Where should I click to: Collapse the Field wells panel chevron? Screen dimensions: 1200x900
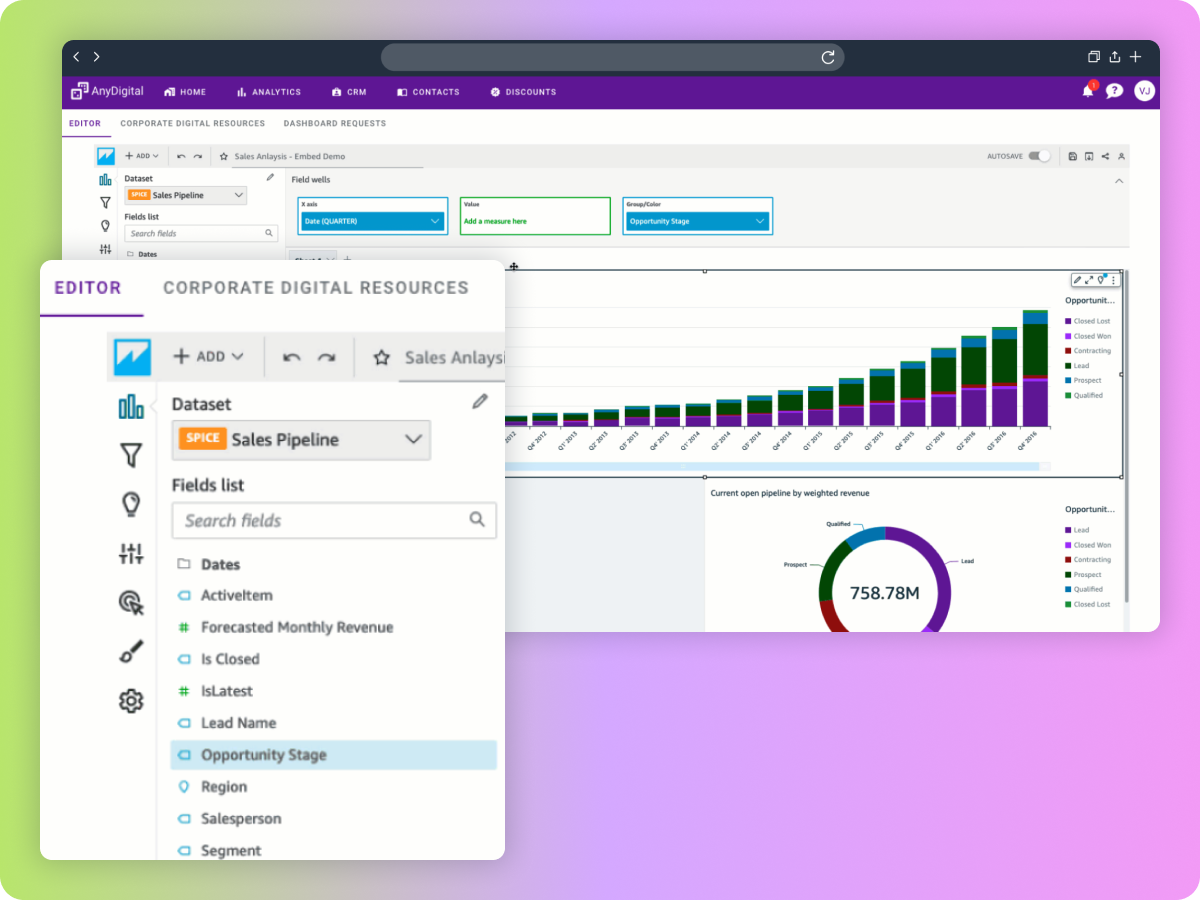1119,181
